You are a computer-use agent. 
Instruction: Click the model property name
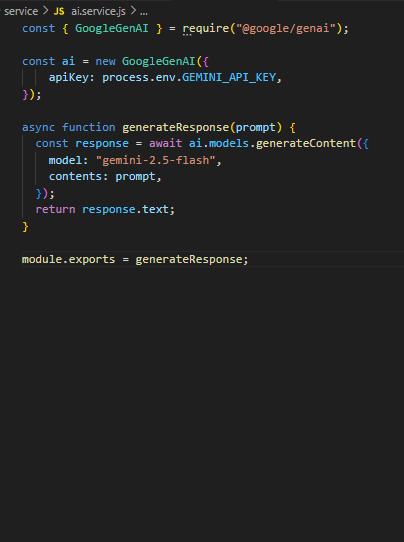pyautogui.click(x=65, y=160)
